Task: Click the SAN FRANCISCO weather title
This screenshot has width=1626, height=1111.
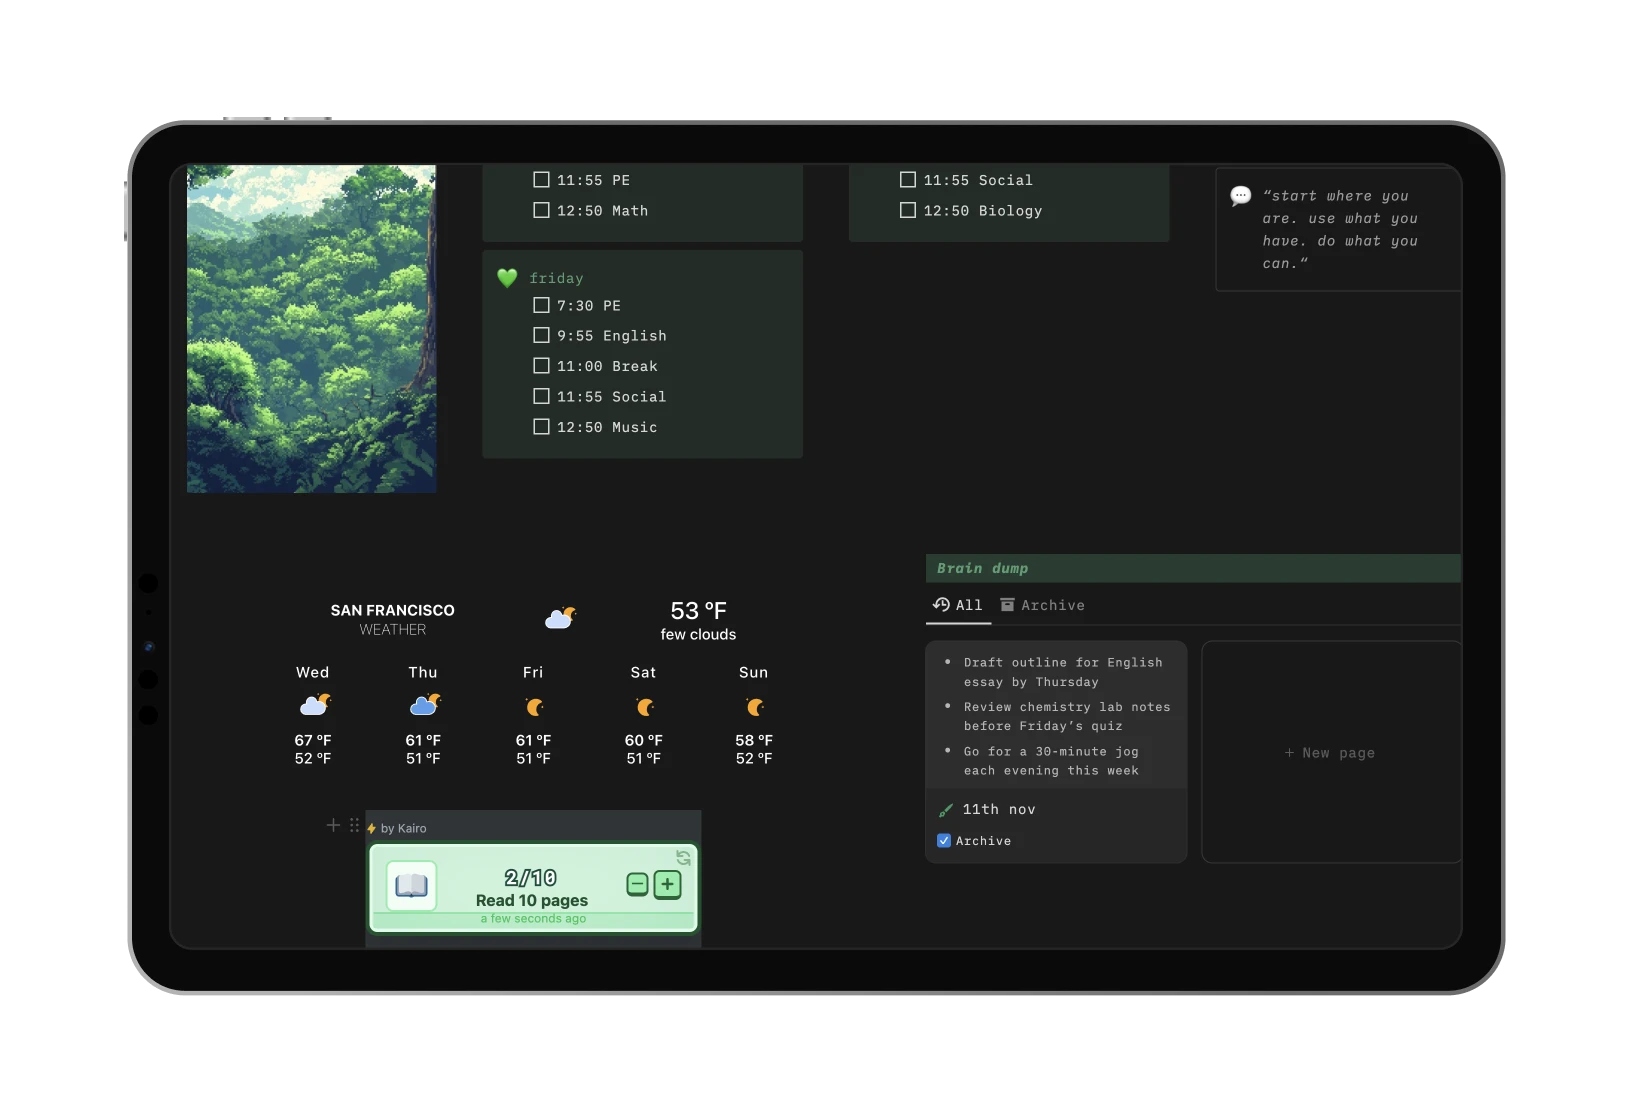Action: [x=393, y=610]
